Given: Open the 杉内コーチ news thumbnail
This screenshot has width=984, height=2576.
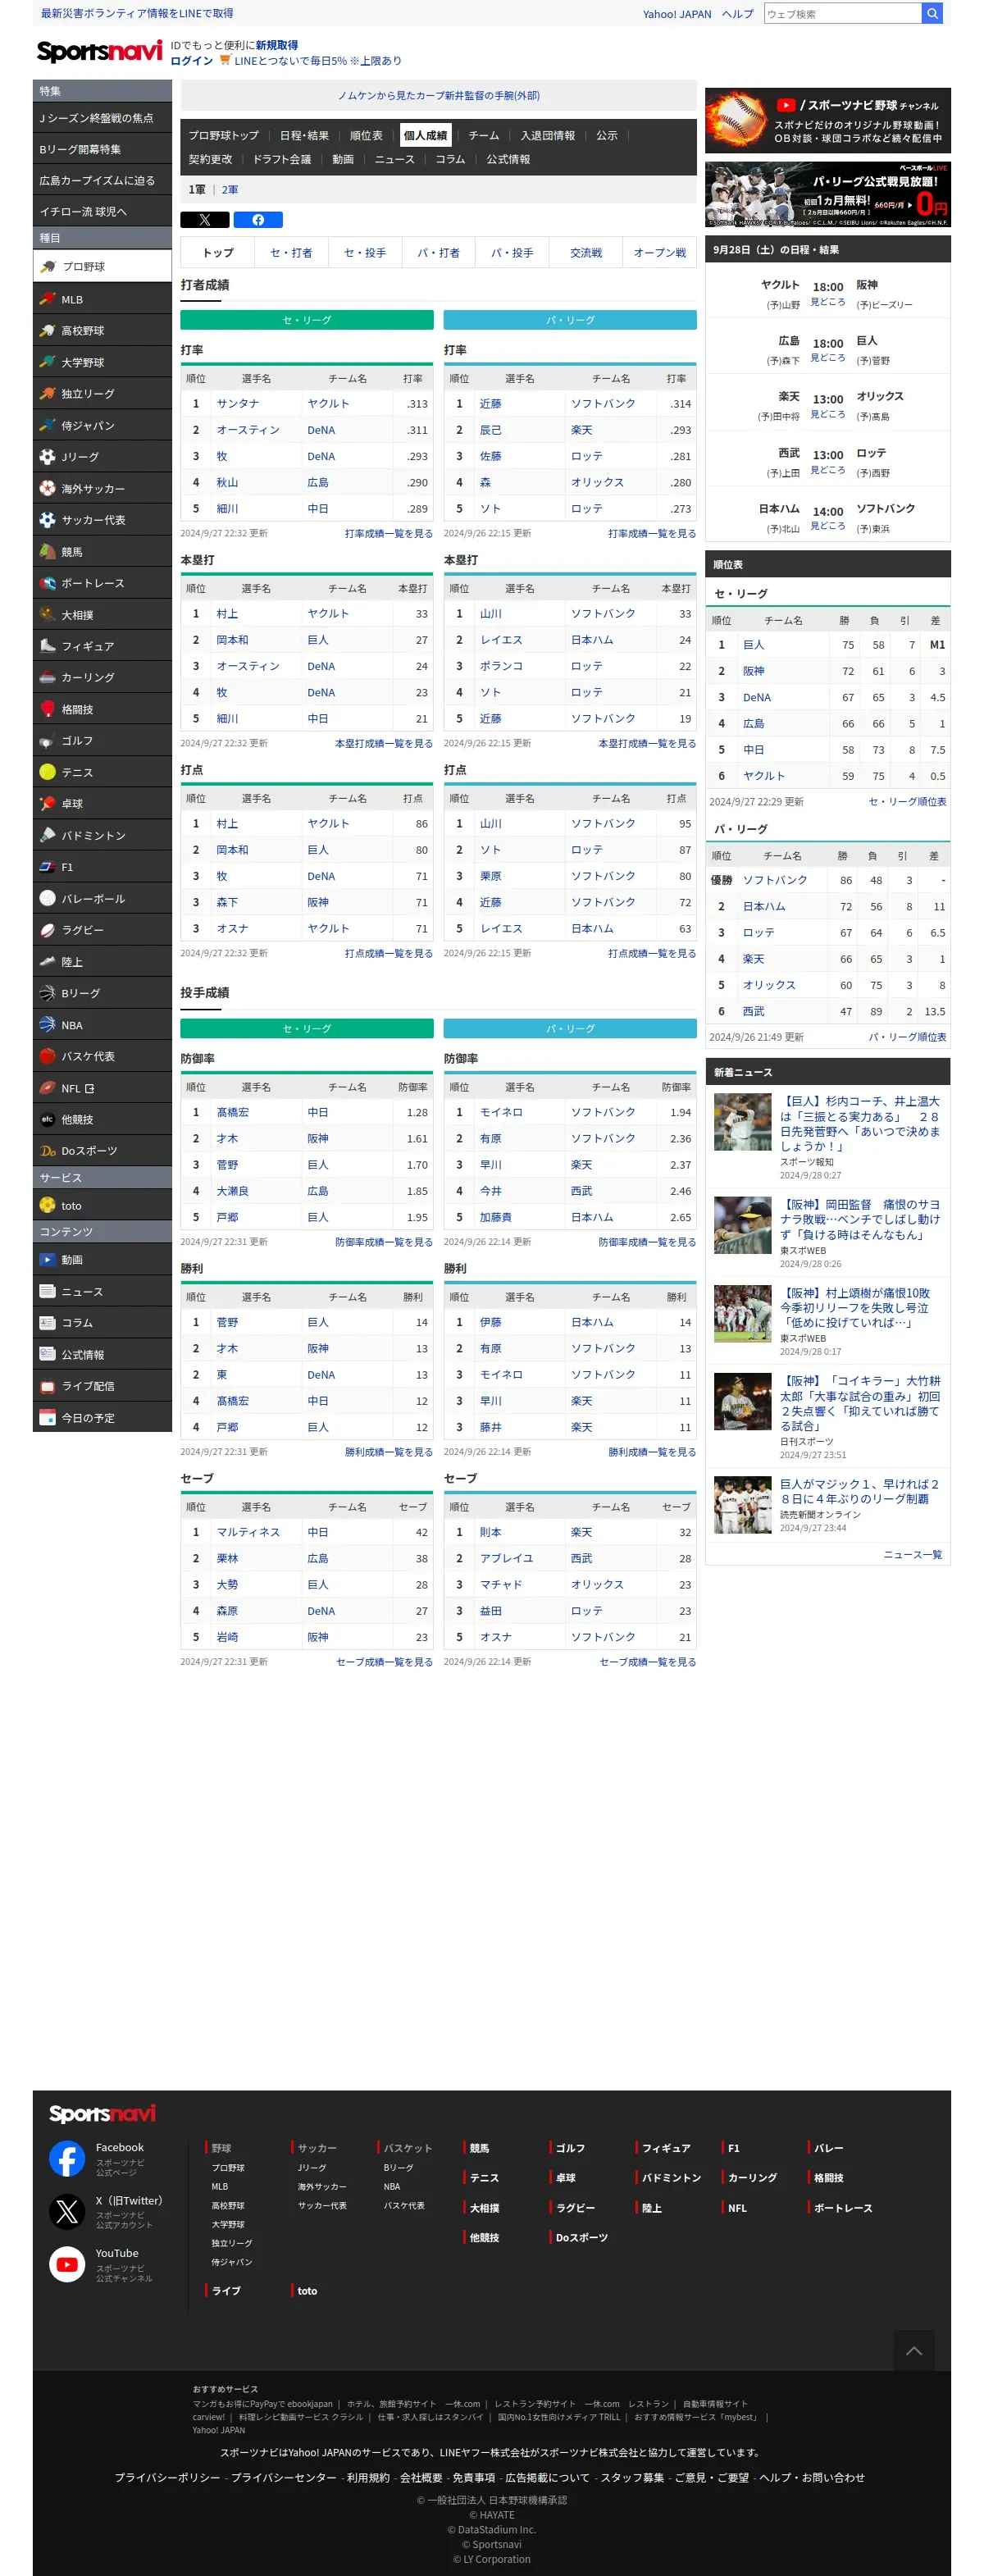Looking at the screenshot, I should (x=742, y=1122).
